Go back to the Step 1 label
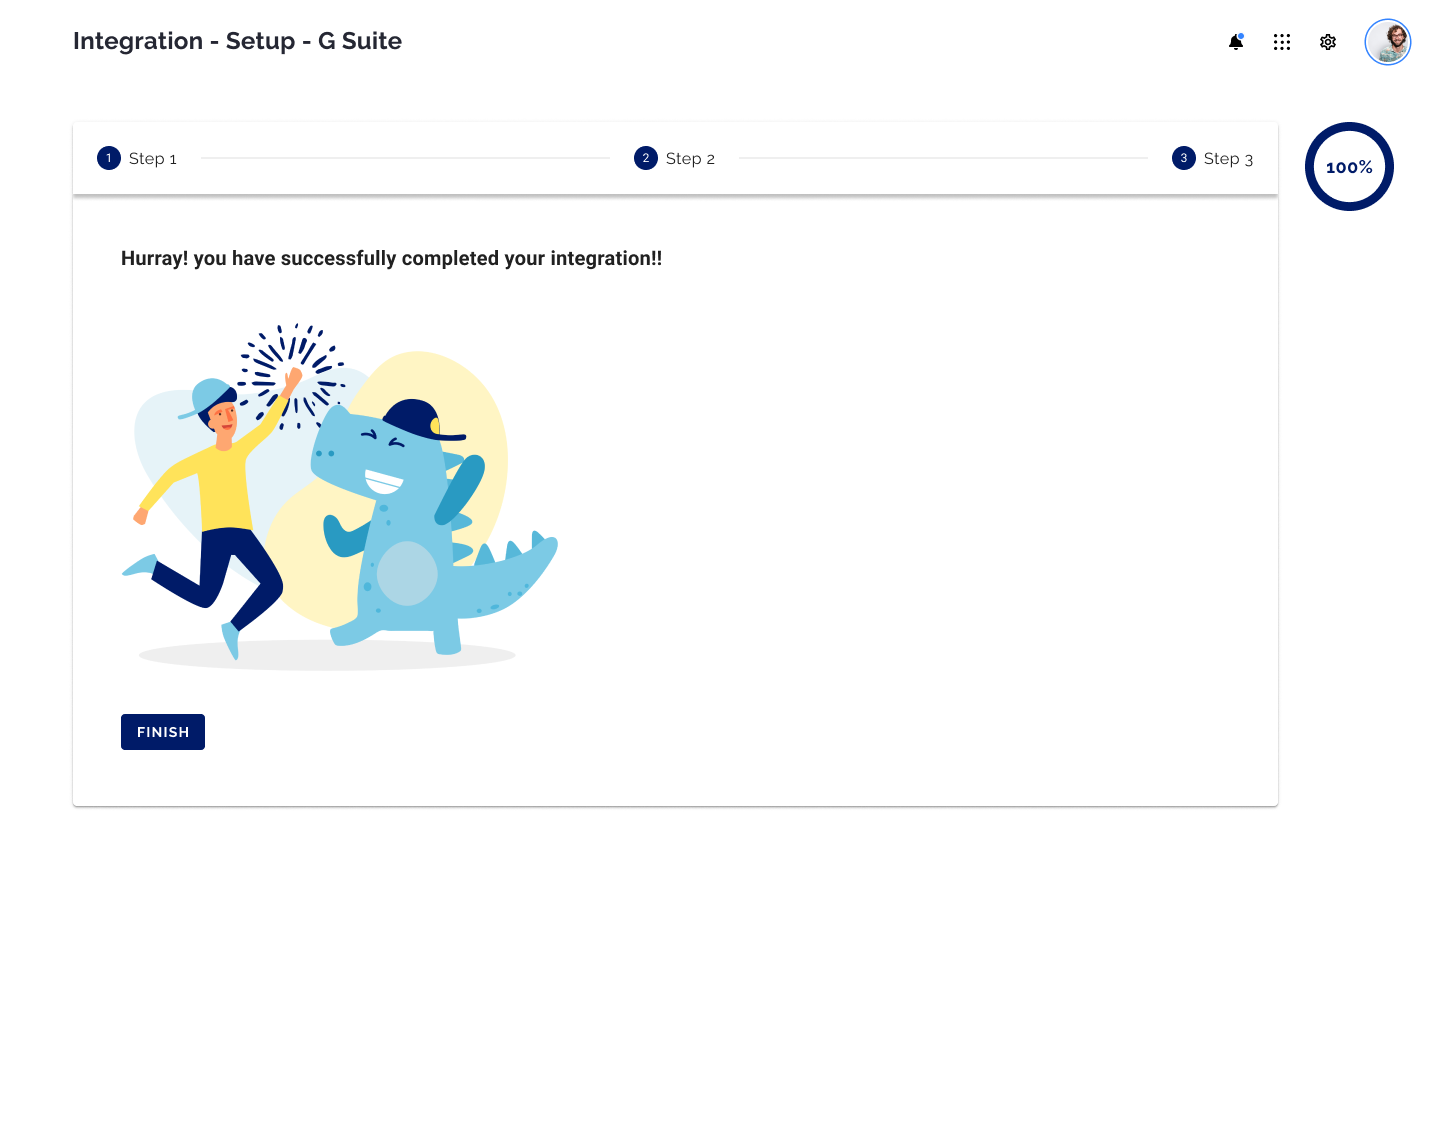The image size is (1440, 1133). pos(153,159)
